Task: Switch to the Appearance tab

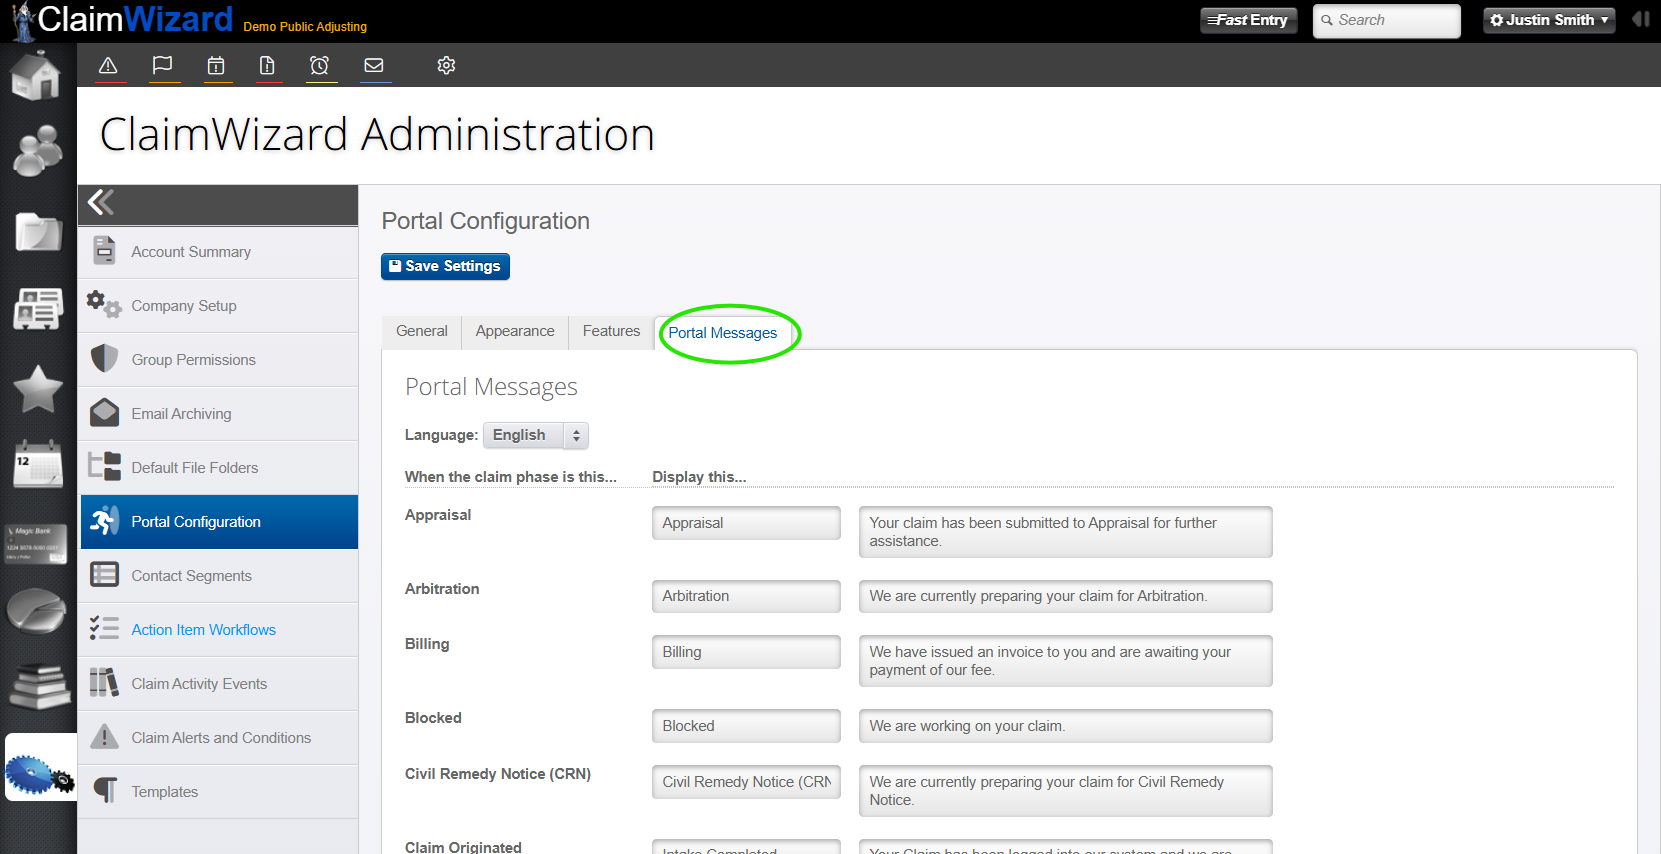Action: coord(515,332)
